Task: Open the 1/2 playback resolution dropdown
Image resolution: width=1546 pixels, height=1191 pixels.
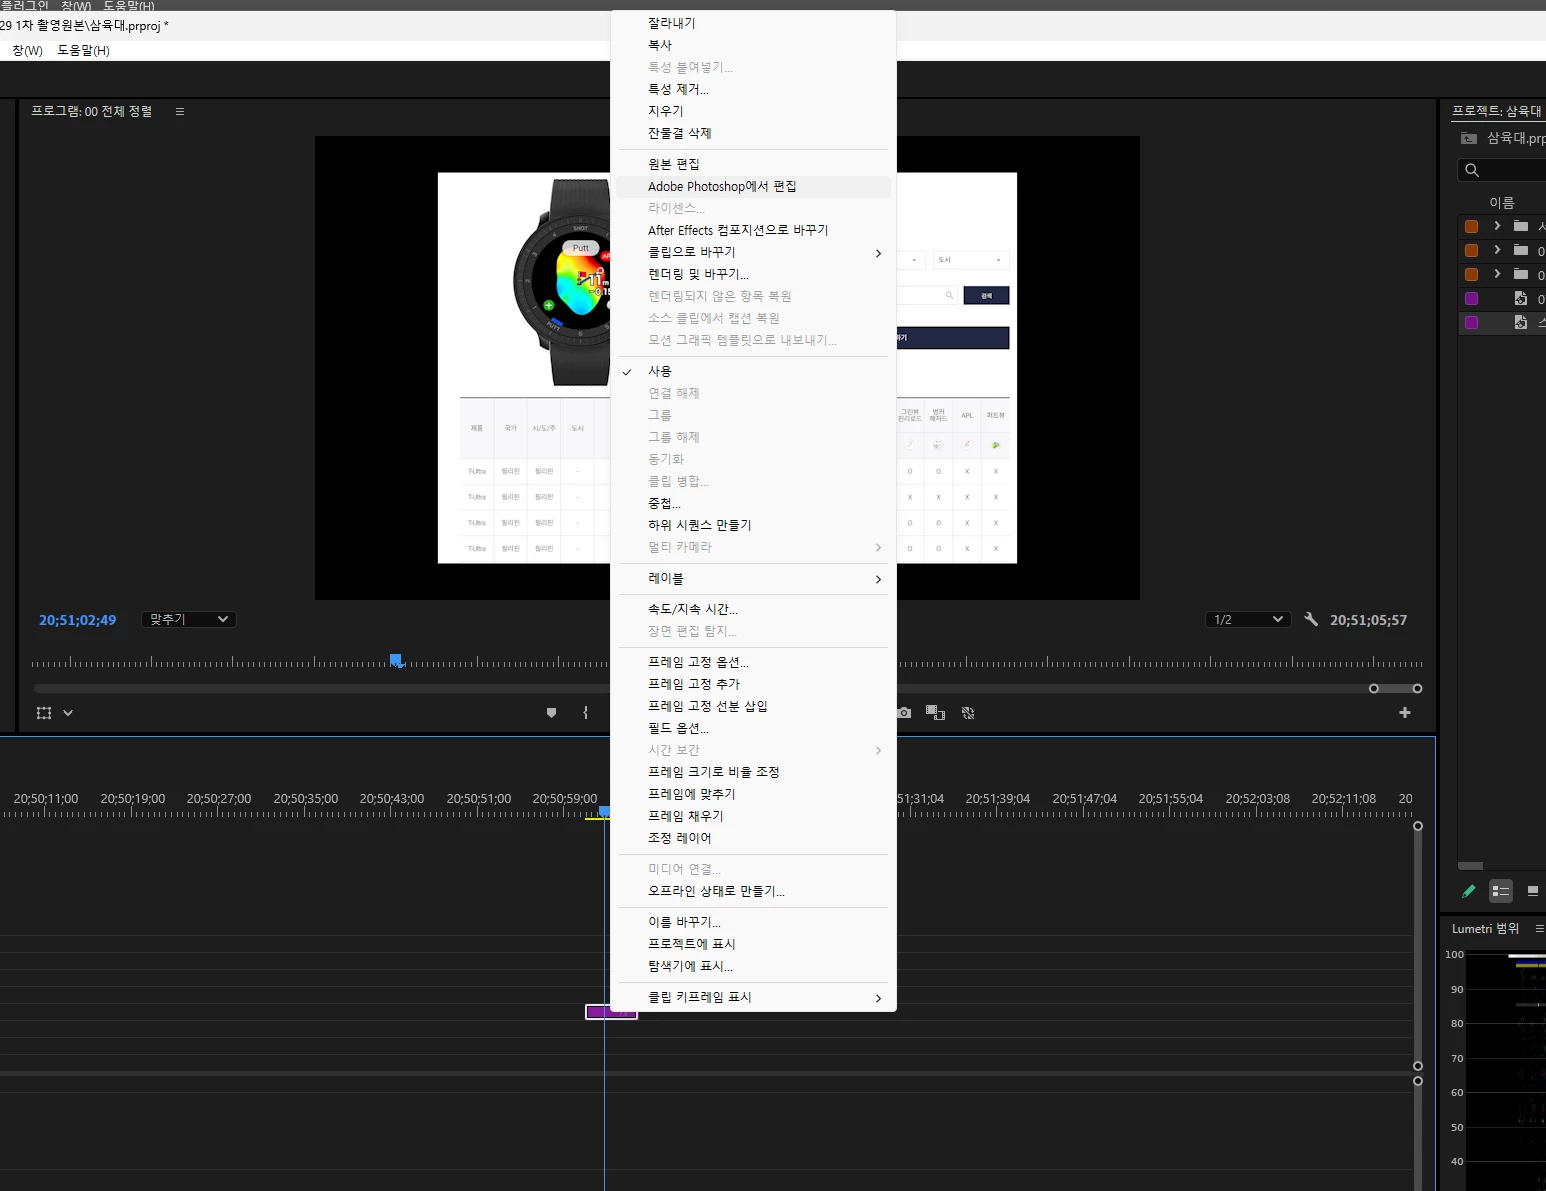Action: 1247,619
